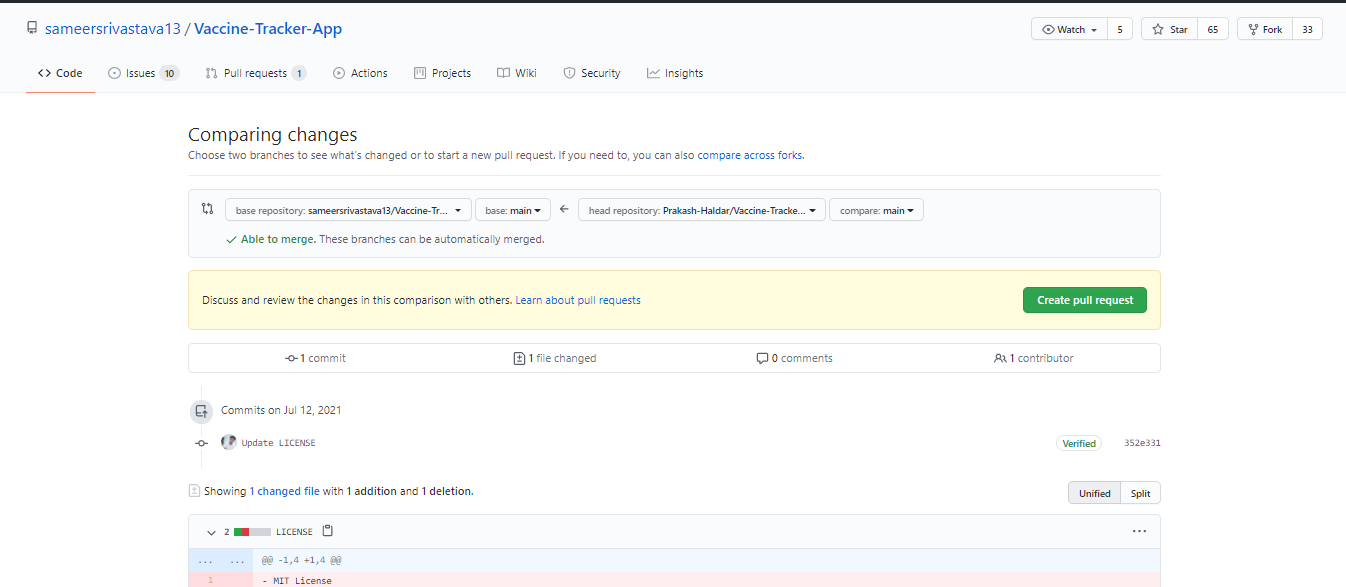Image resolution: width=1346 pixels, height=587 pixels.
Task: Open the Update LICENSE commit
Action: 278,443
